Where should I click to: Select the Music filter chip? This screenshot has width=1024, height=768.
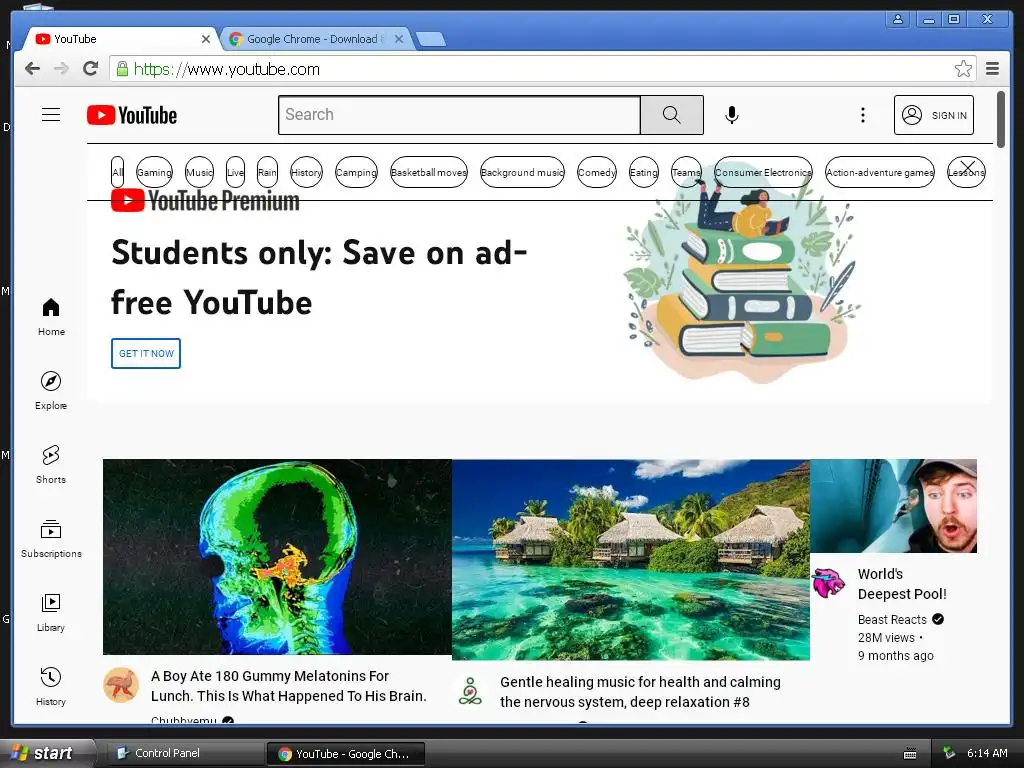pos(199,172)
